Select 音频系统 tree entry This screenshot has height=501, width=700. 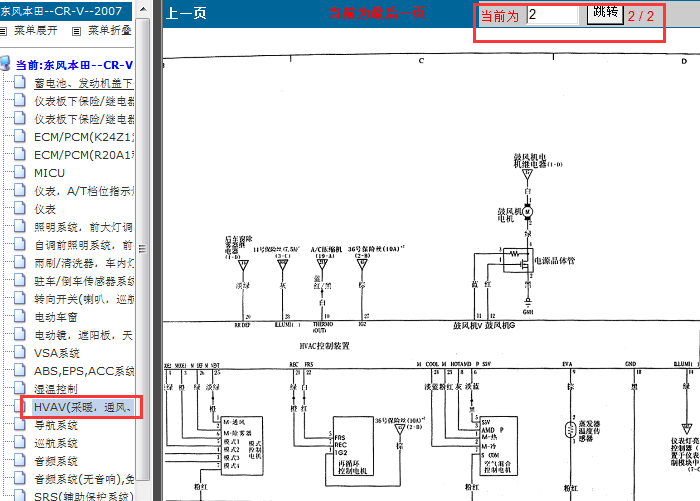click(x=56, y=461)
